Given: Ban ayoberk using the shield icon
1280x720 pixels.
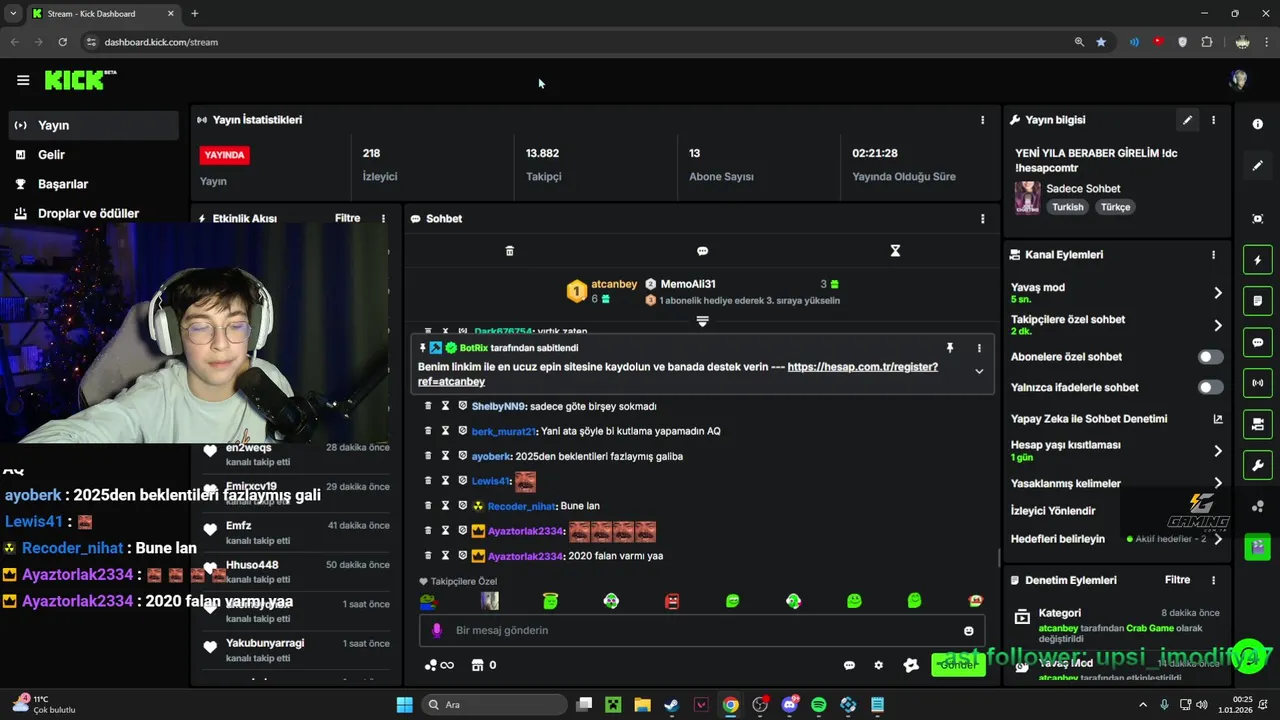Looking at the screenshot, I should [462, 456].
